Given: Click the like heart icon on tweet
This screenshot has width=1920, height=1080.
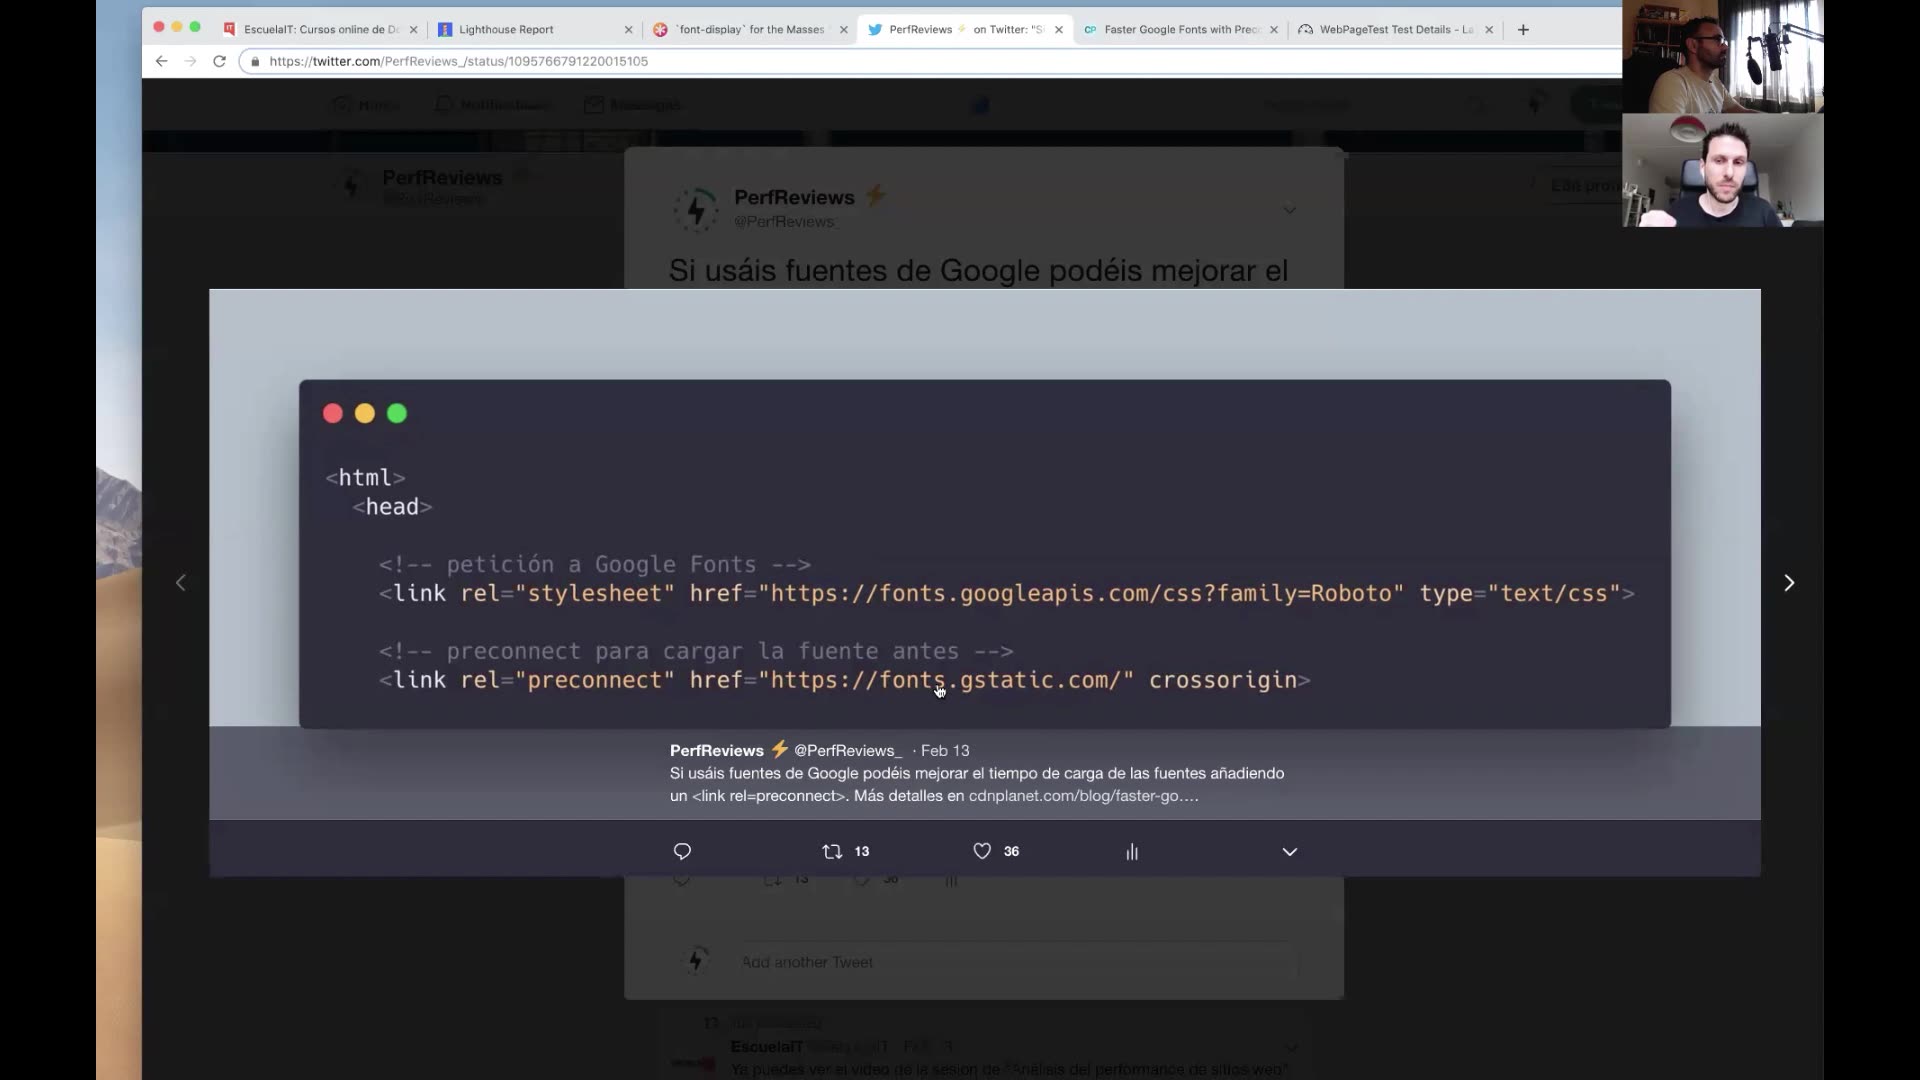Looking at the screenshot, I should tap(981, 851).
